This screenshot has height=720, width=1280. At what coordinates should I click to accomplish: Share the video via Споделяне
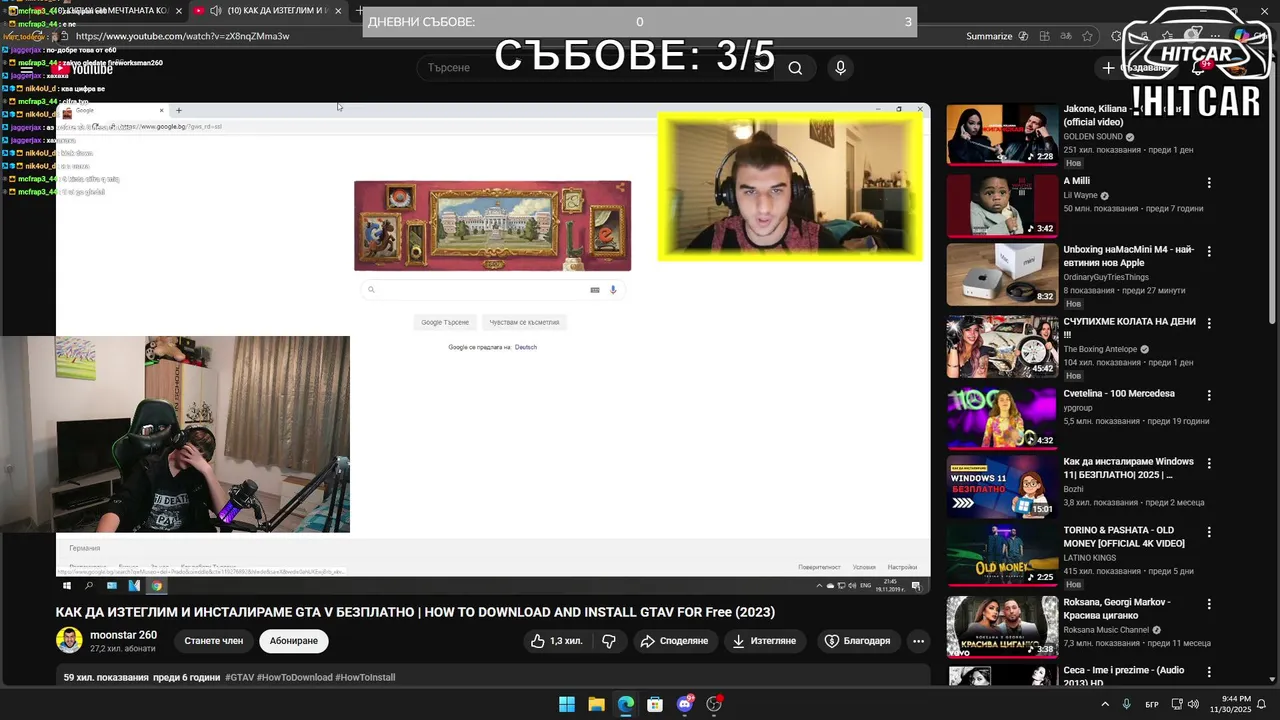click(x=674, y=641)
